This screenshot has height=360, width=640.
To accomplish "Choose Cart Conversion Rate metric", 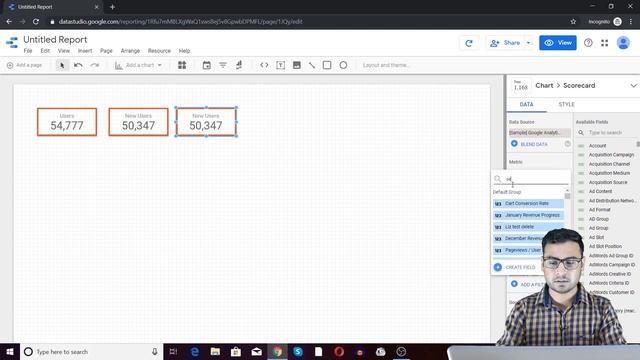I will (x=528, y=203).
